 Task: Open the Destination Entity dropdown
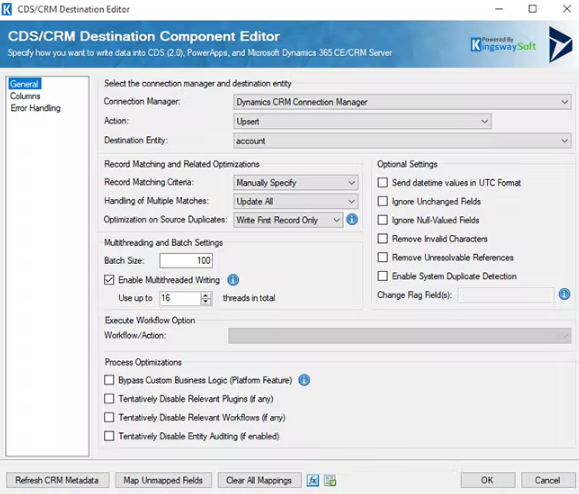coord(402,141)
